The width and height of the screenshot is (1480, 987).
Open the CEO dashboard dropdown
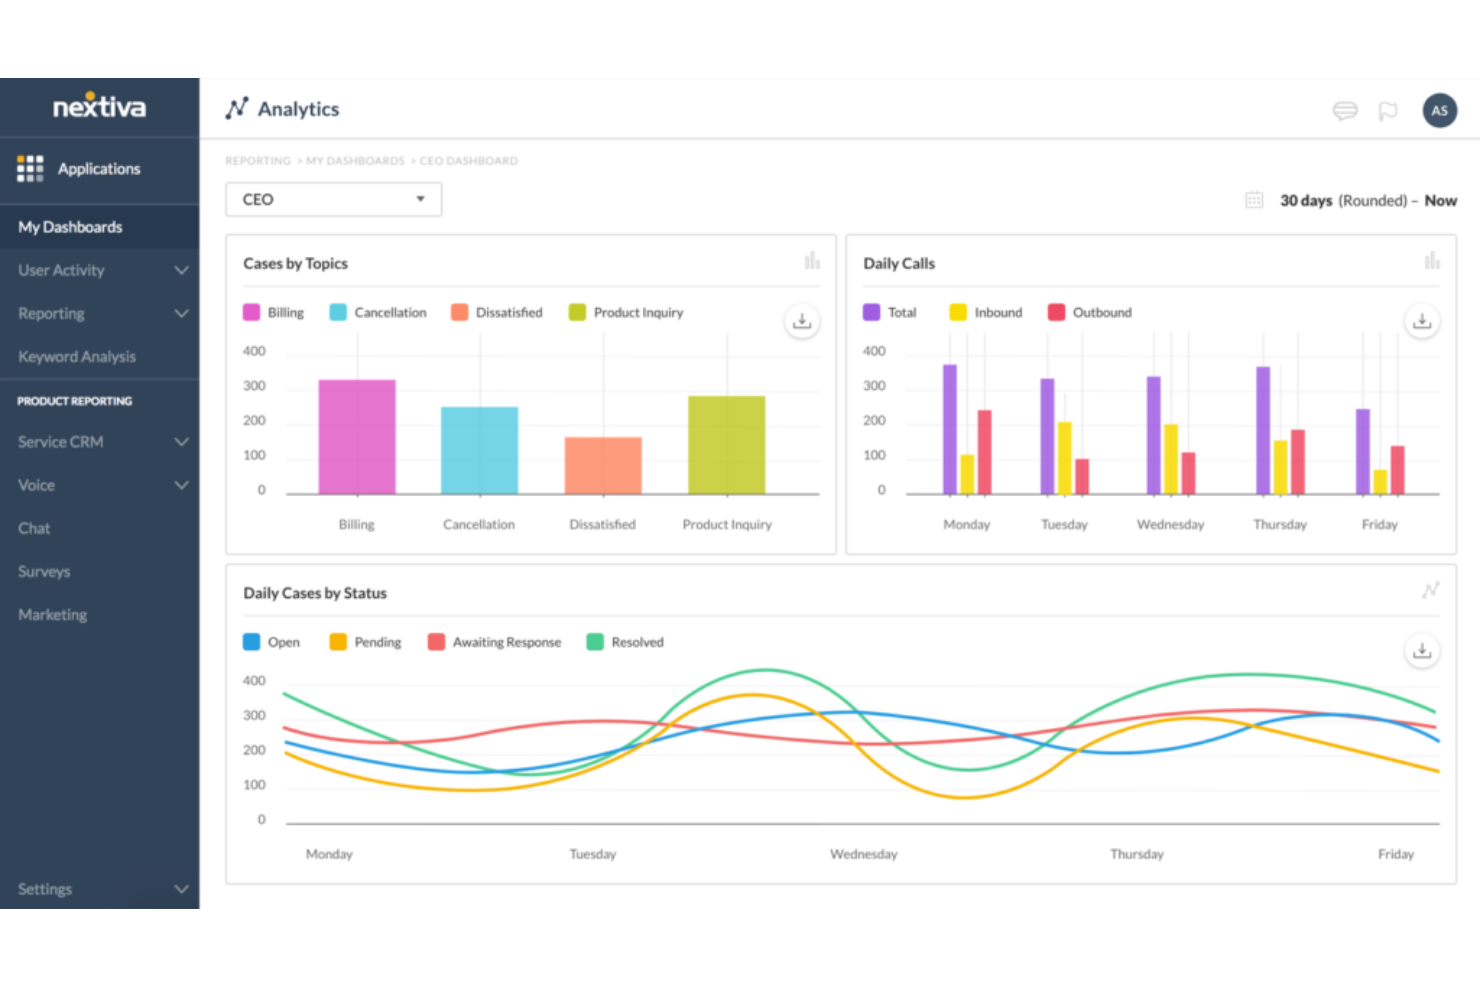333,200
